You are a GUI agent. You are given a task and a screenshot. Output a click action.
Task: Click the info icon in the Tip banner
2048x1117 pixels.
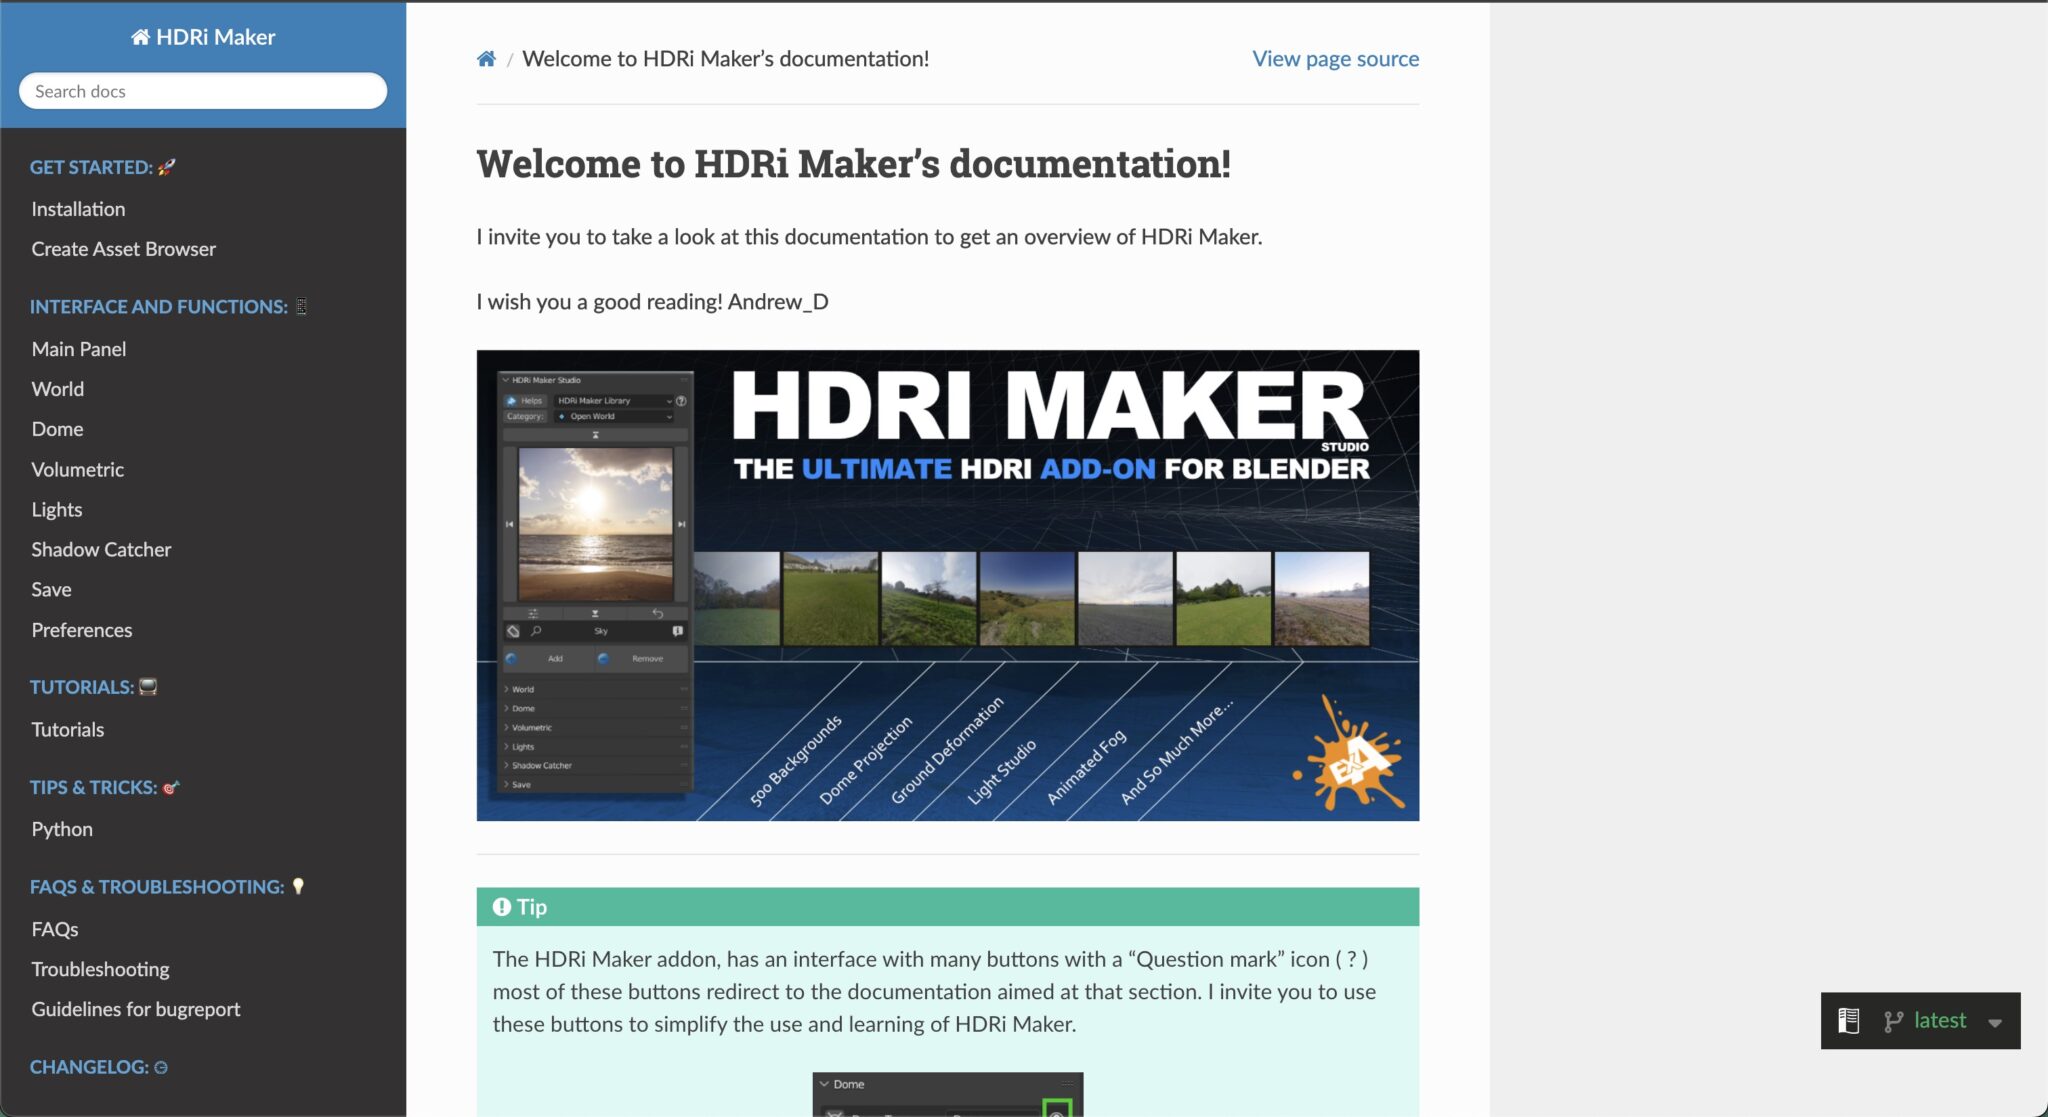pyautogui.click(x=501, y=906)
